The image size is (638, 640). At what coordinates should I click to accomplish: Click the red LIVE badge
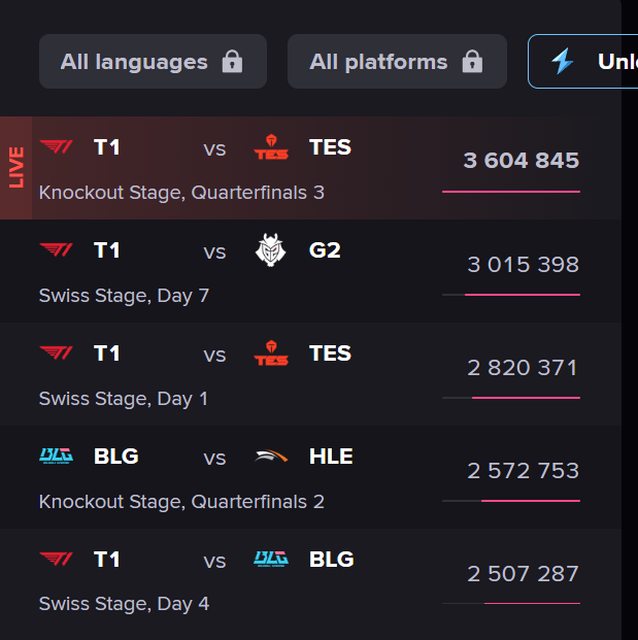[16, 168]
